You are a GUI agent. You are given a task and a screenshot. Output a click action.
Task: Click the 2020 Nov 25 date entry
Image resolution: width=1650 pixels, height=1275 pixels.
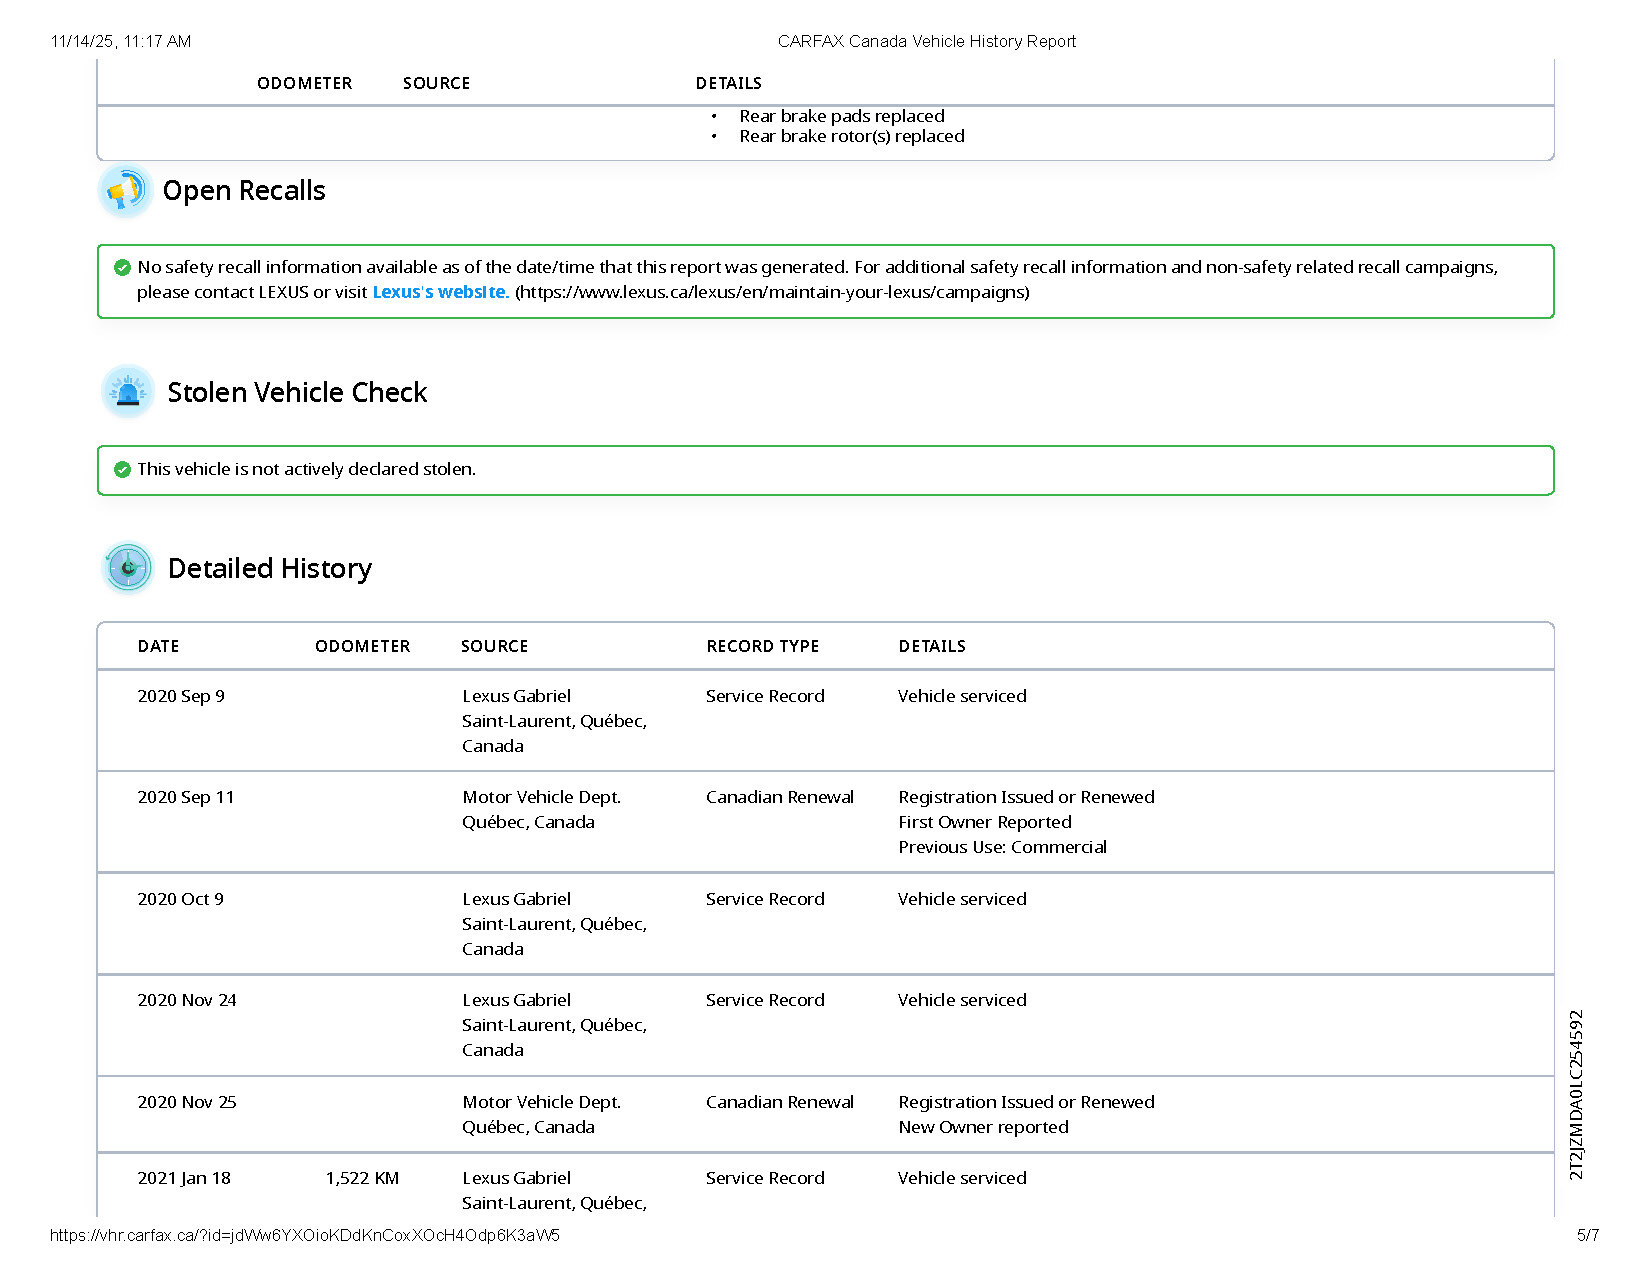coord(187,1102)
